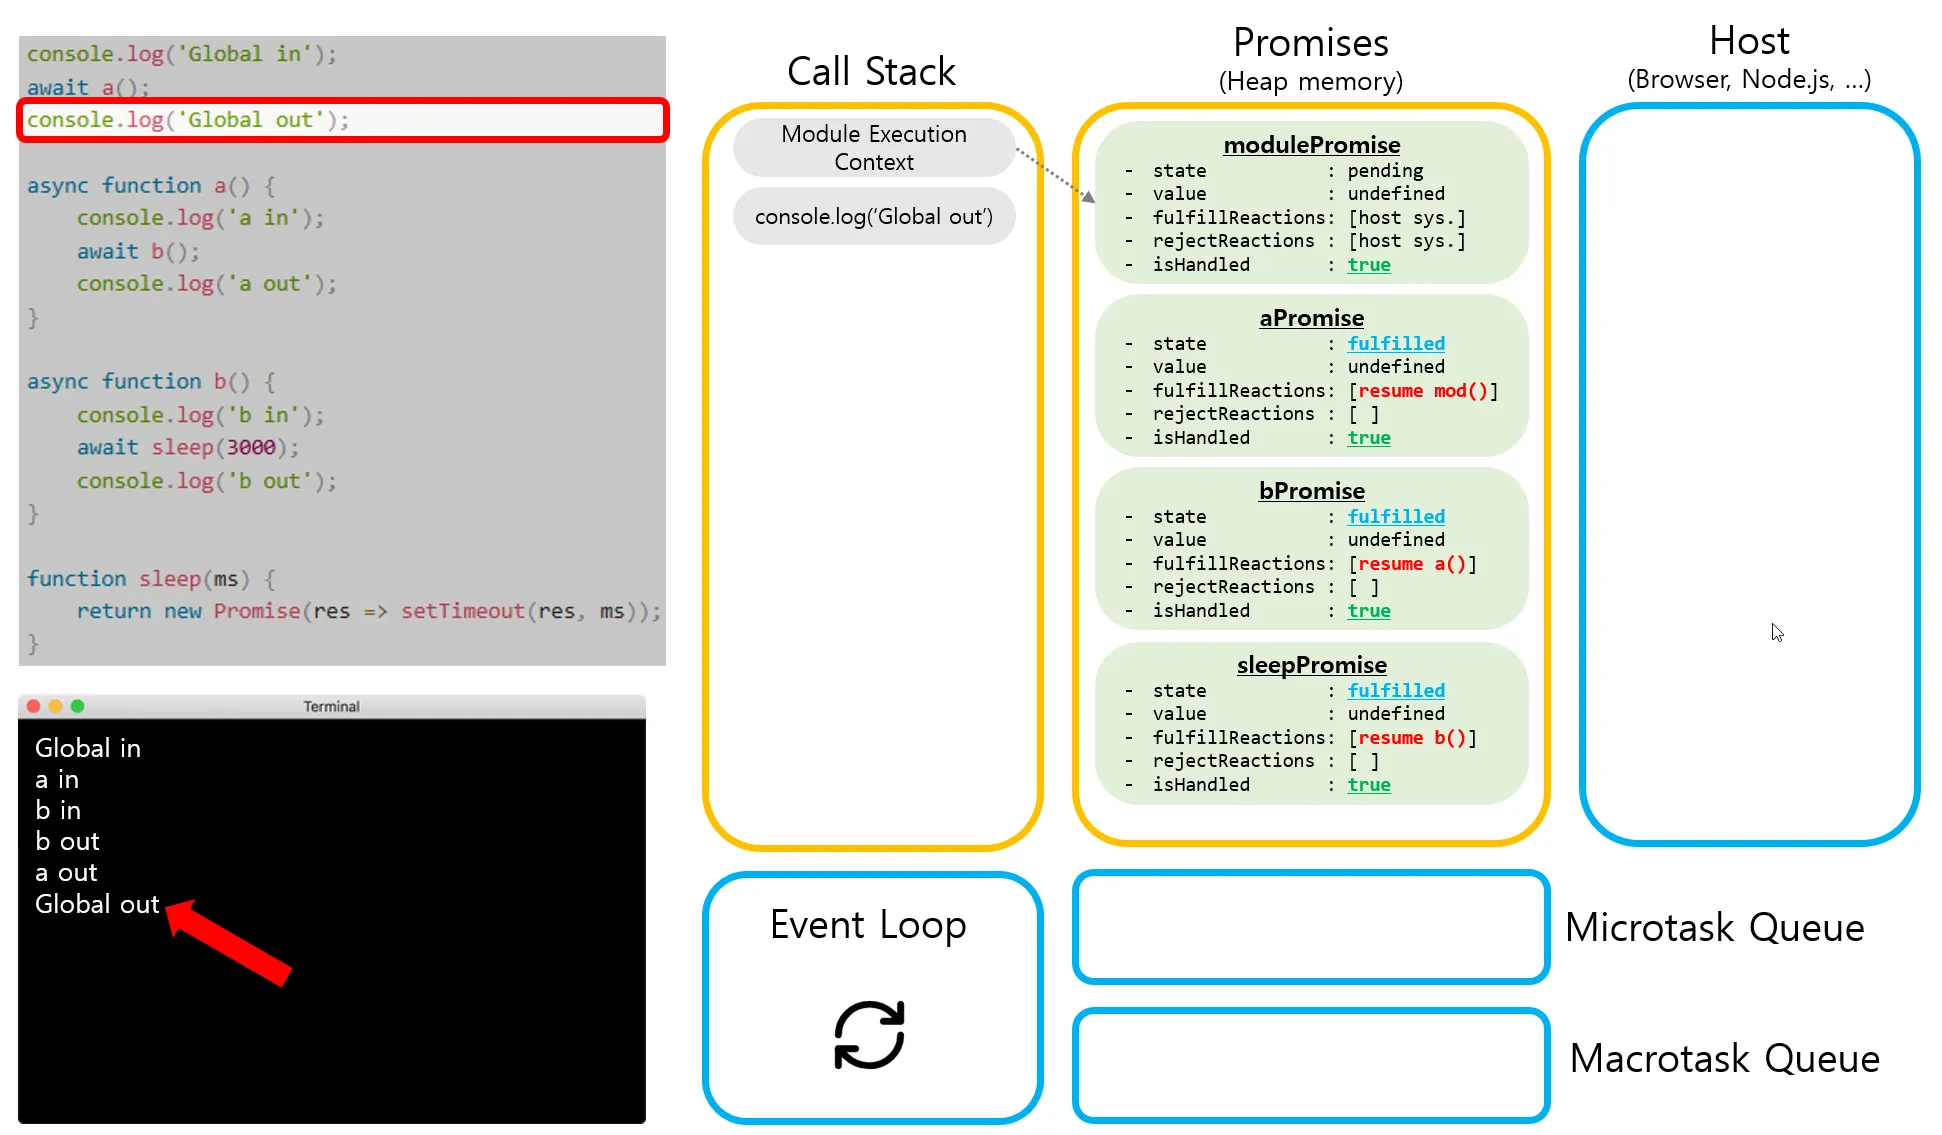
Task: Click the empty Microtask Queue box
Action: tap(1310, 927)
